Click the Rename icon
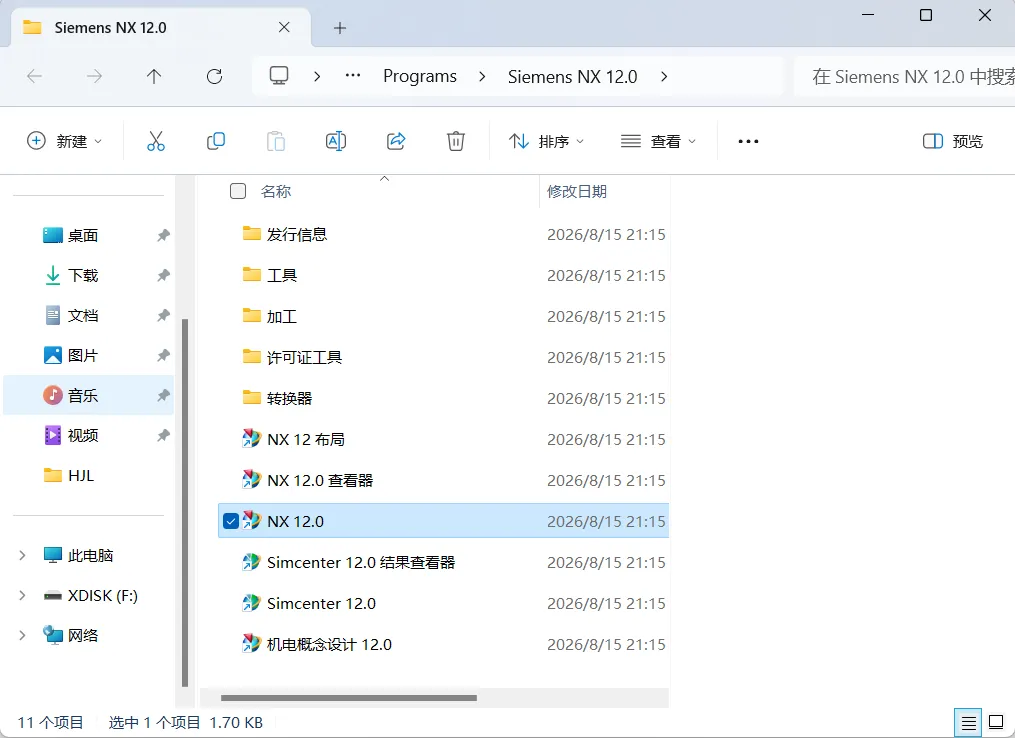Viewport: 1015px width, 738px height. [x=335, y=140]
